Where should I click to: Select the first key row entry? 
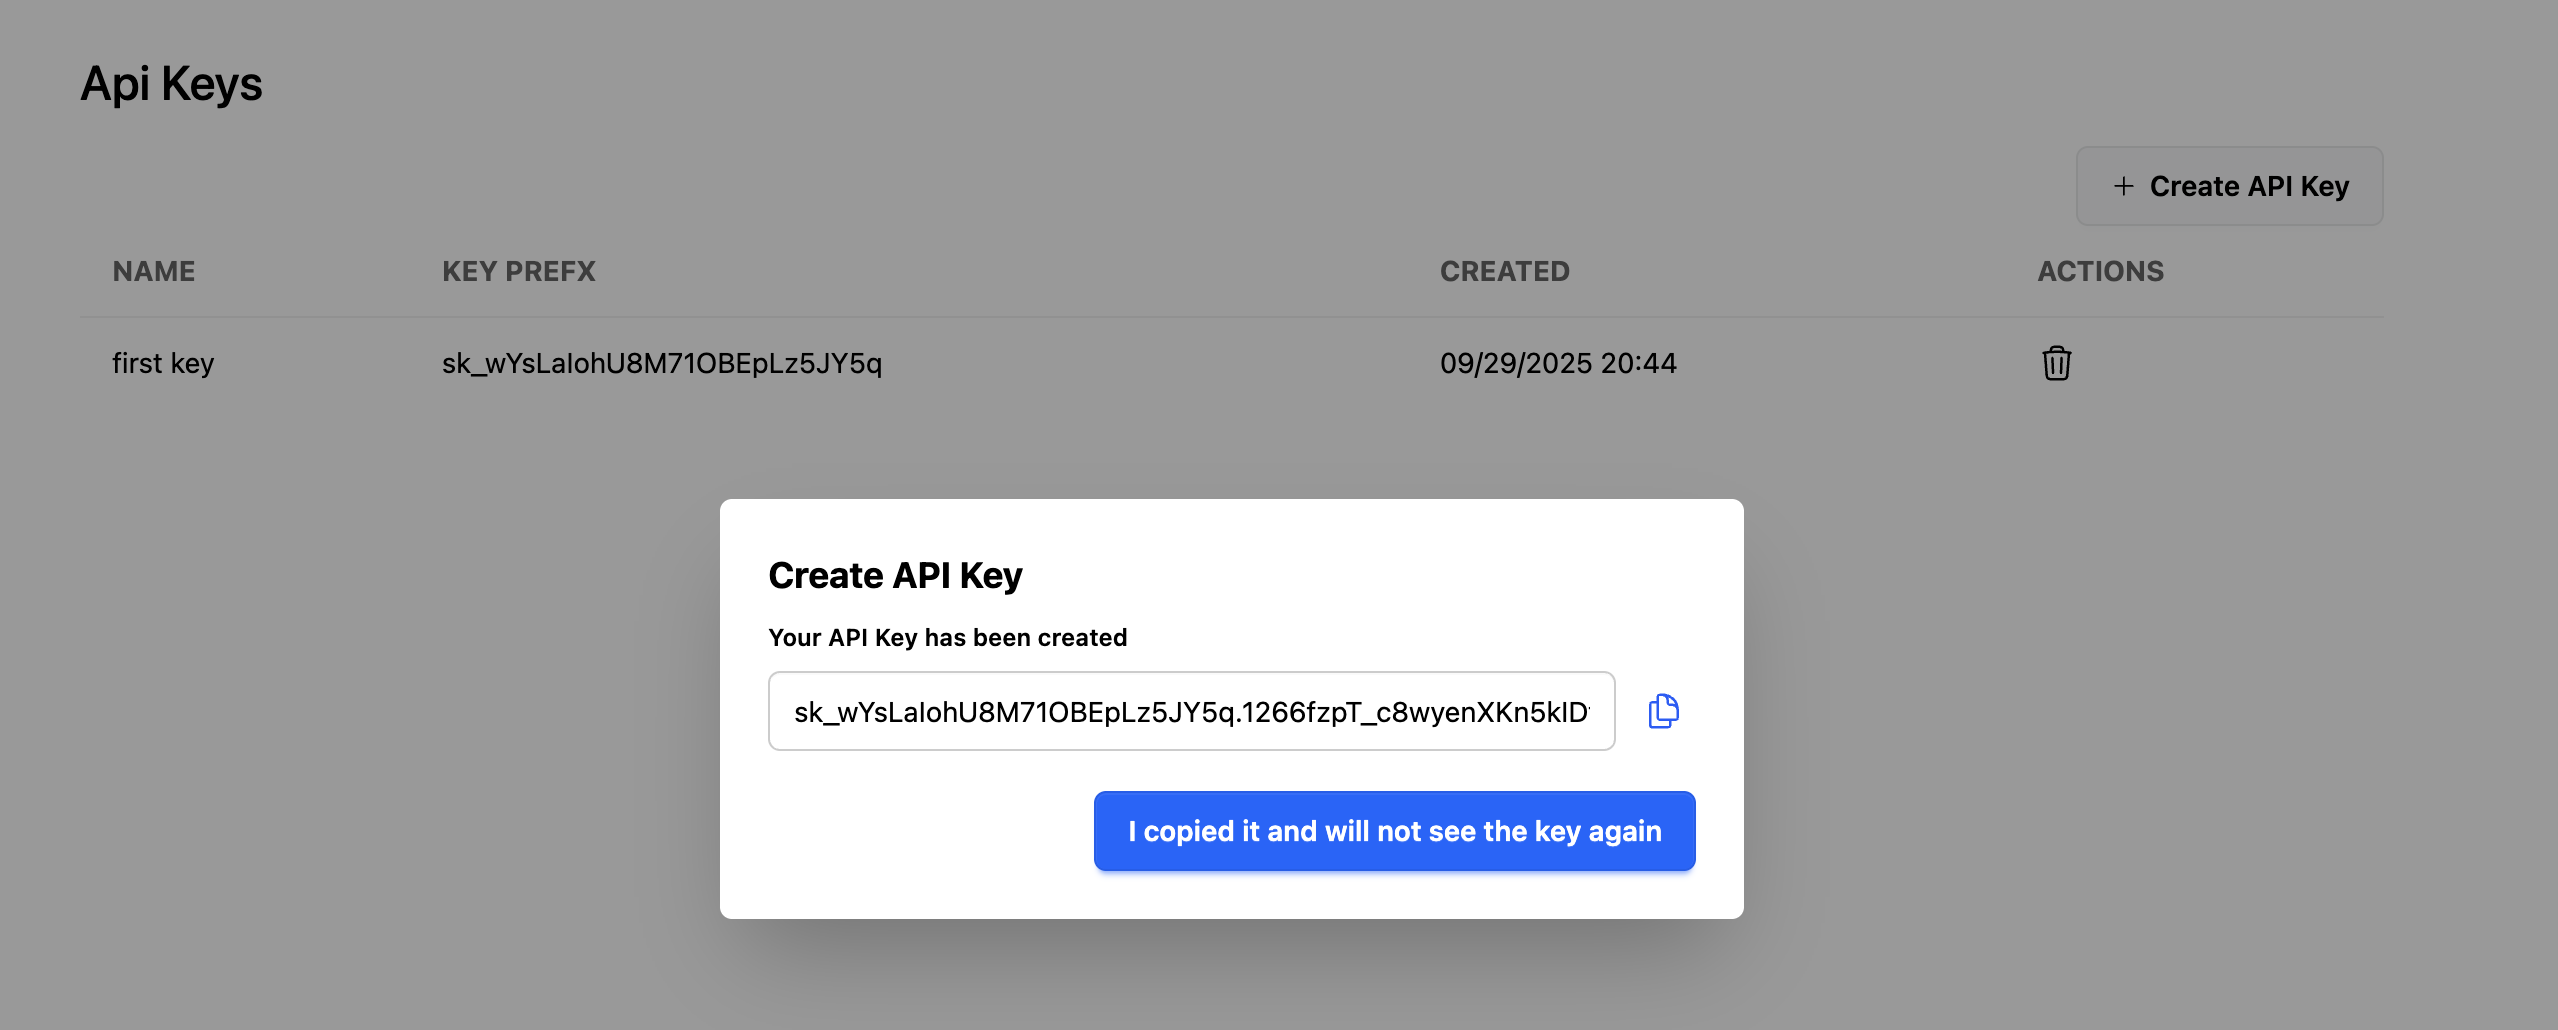163,363
